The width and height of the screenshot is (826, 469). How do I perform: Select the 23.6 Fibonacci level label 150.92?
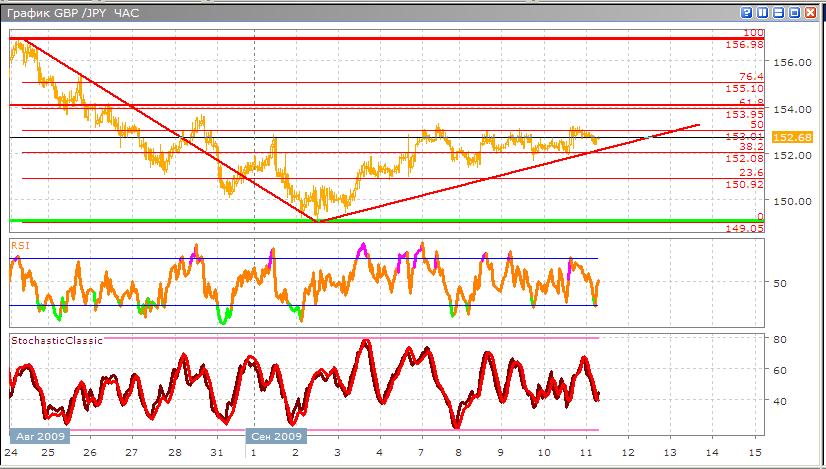coord(744,185)
